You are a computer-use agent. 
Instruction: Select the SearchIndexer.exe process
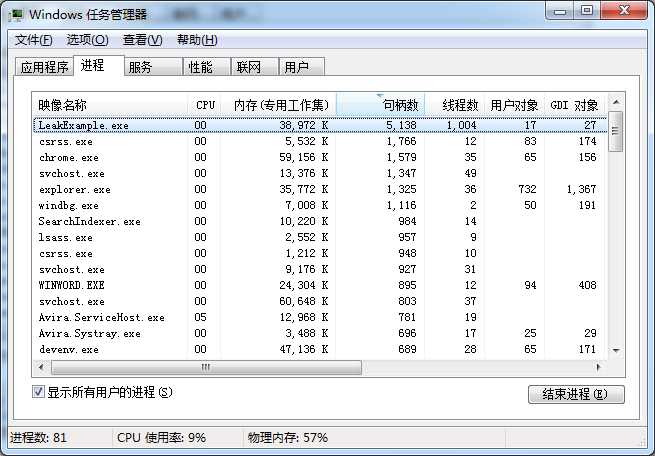[x=319, y=221]
